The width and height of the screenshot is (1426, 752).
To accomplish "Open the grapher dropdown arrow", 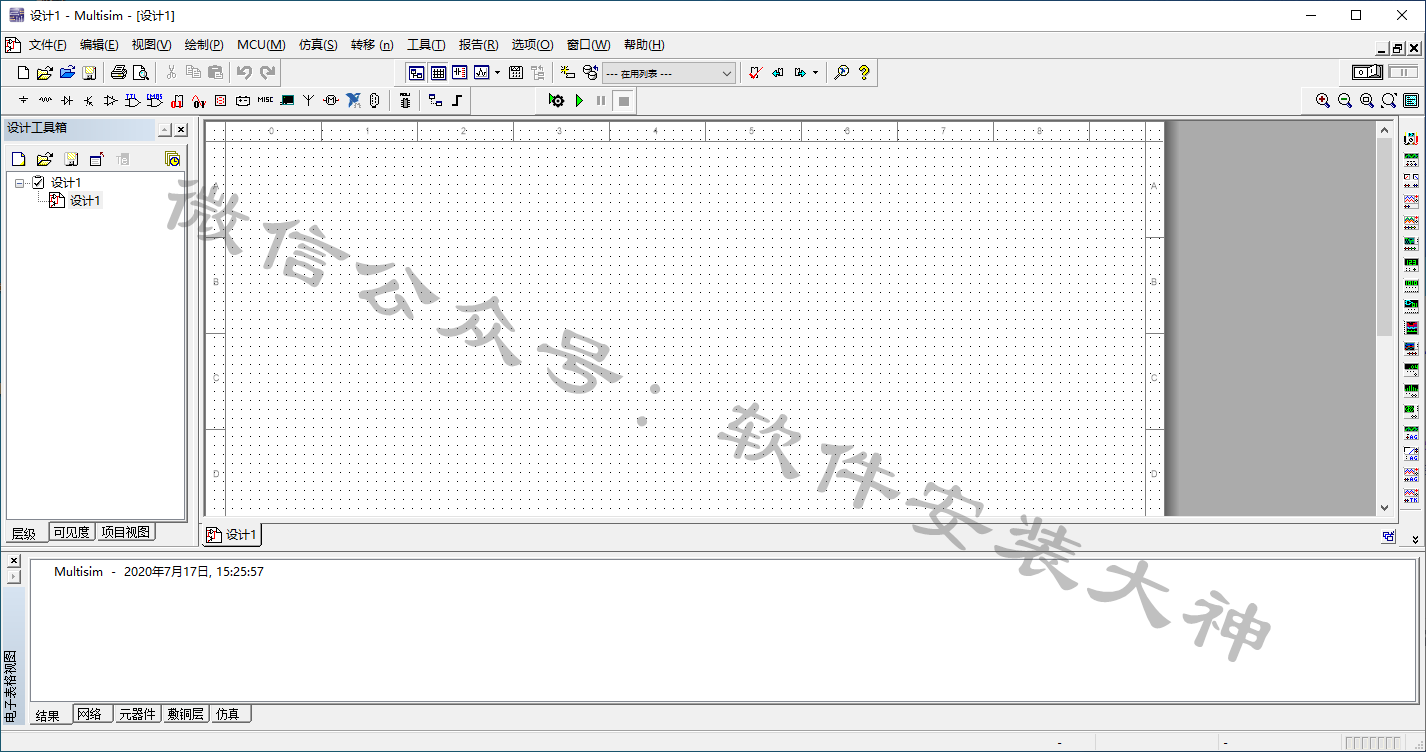I will [497, 72].
